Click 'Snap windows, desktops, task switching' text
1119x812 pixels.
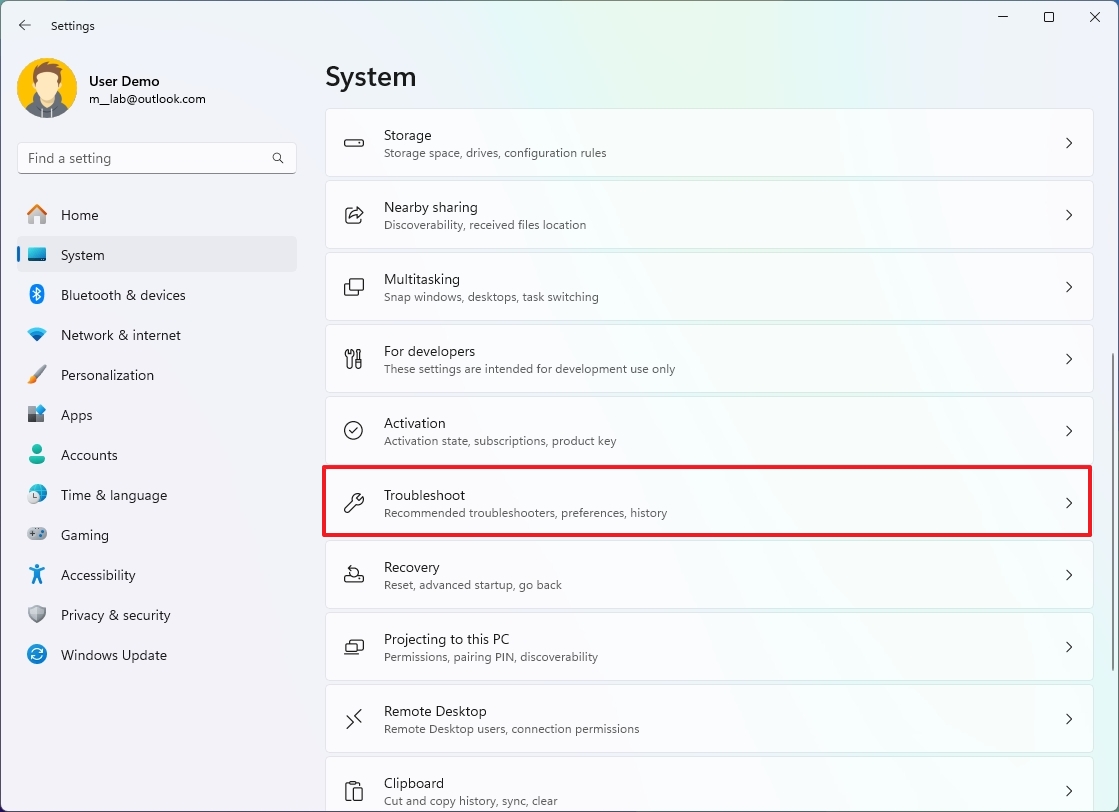[491, 297]
